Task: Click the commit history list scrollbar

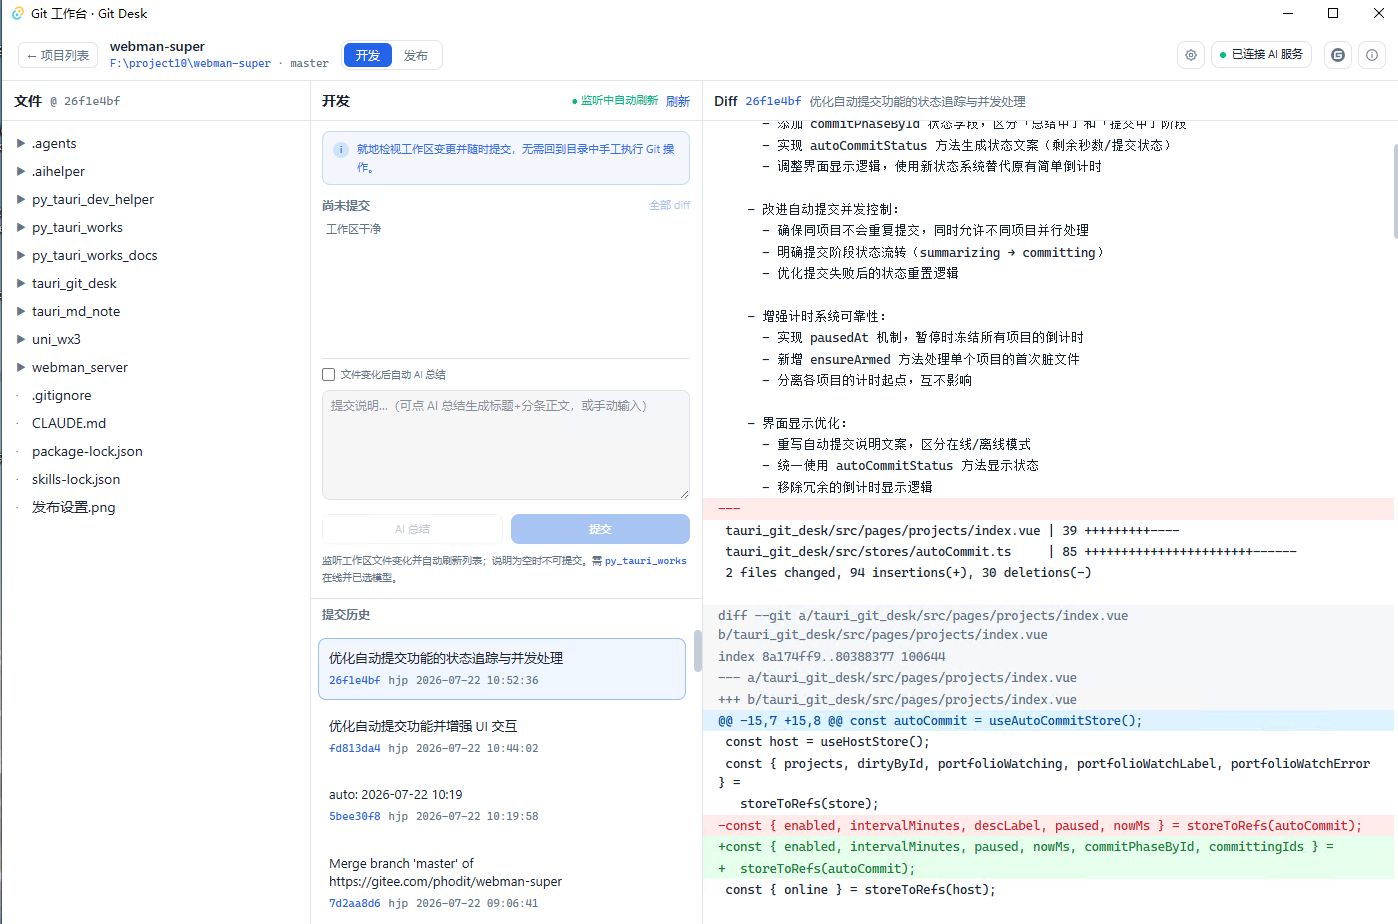Action: (697, 651)
